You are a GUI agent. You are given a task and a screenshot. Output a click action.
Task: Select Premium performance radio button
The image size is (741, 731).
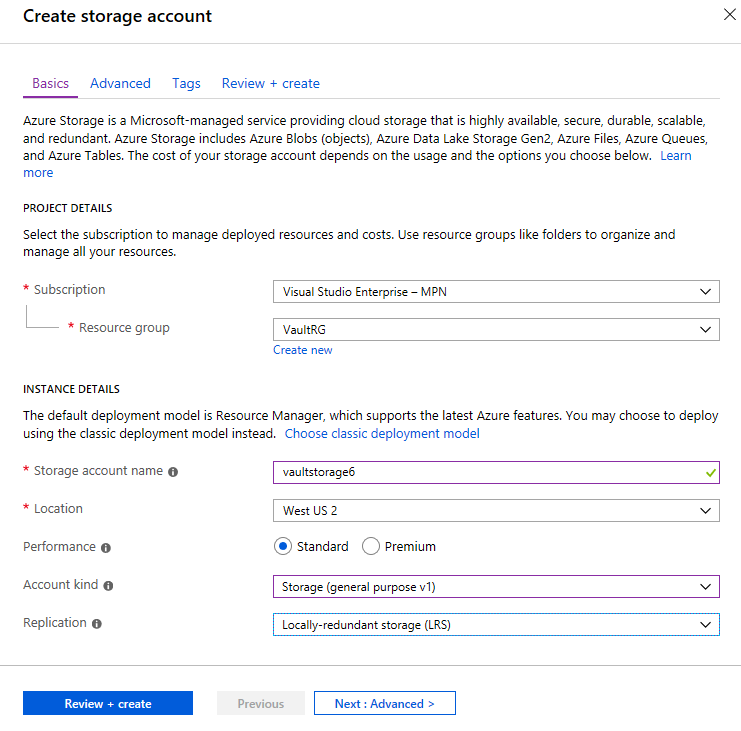click(x=371, y=546)
